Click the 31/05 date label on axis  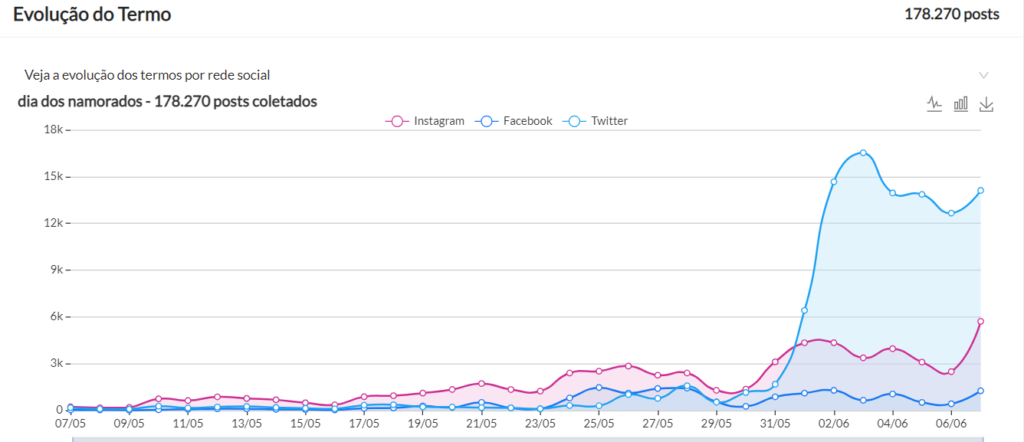click(775, 424)
